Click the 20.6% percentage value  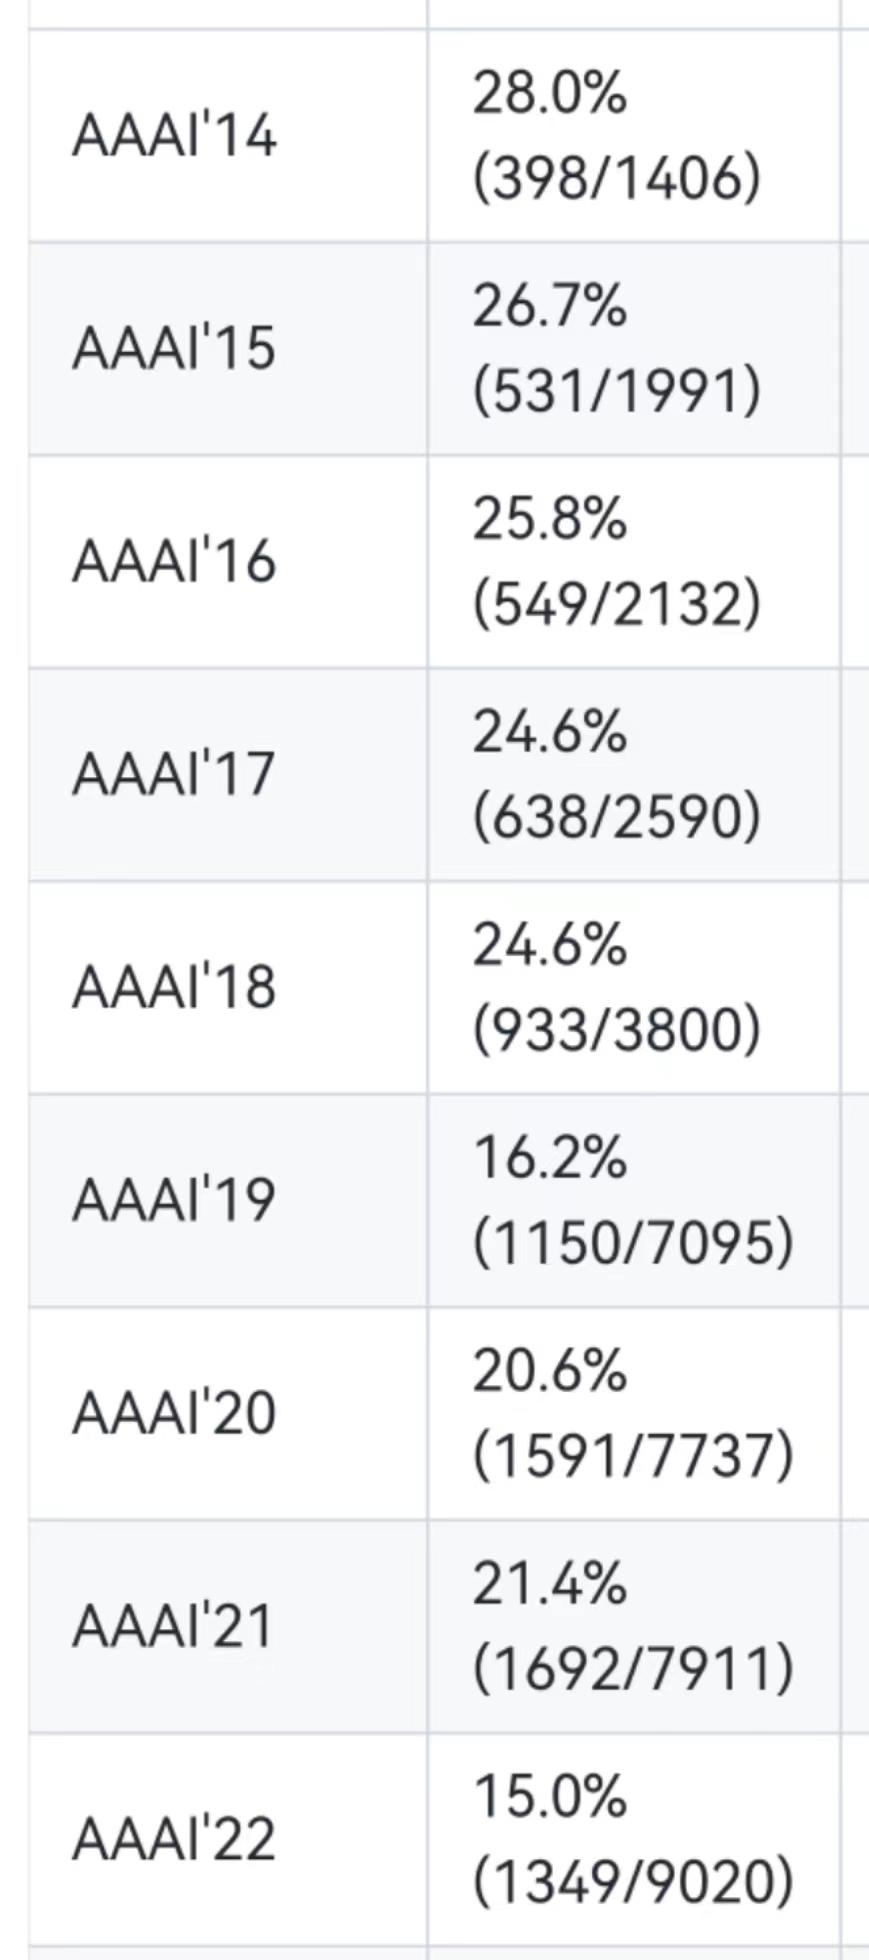(549, 1371)
